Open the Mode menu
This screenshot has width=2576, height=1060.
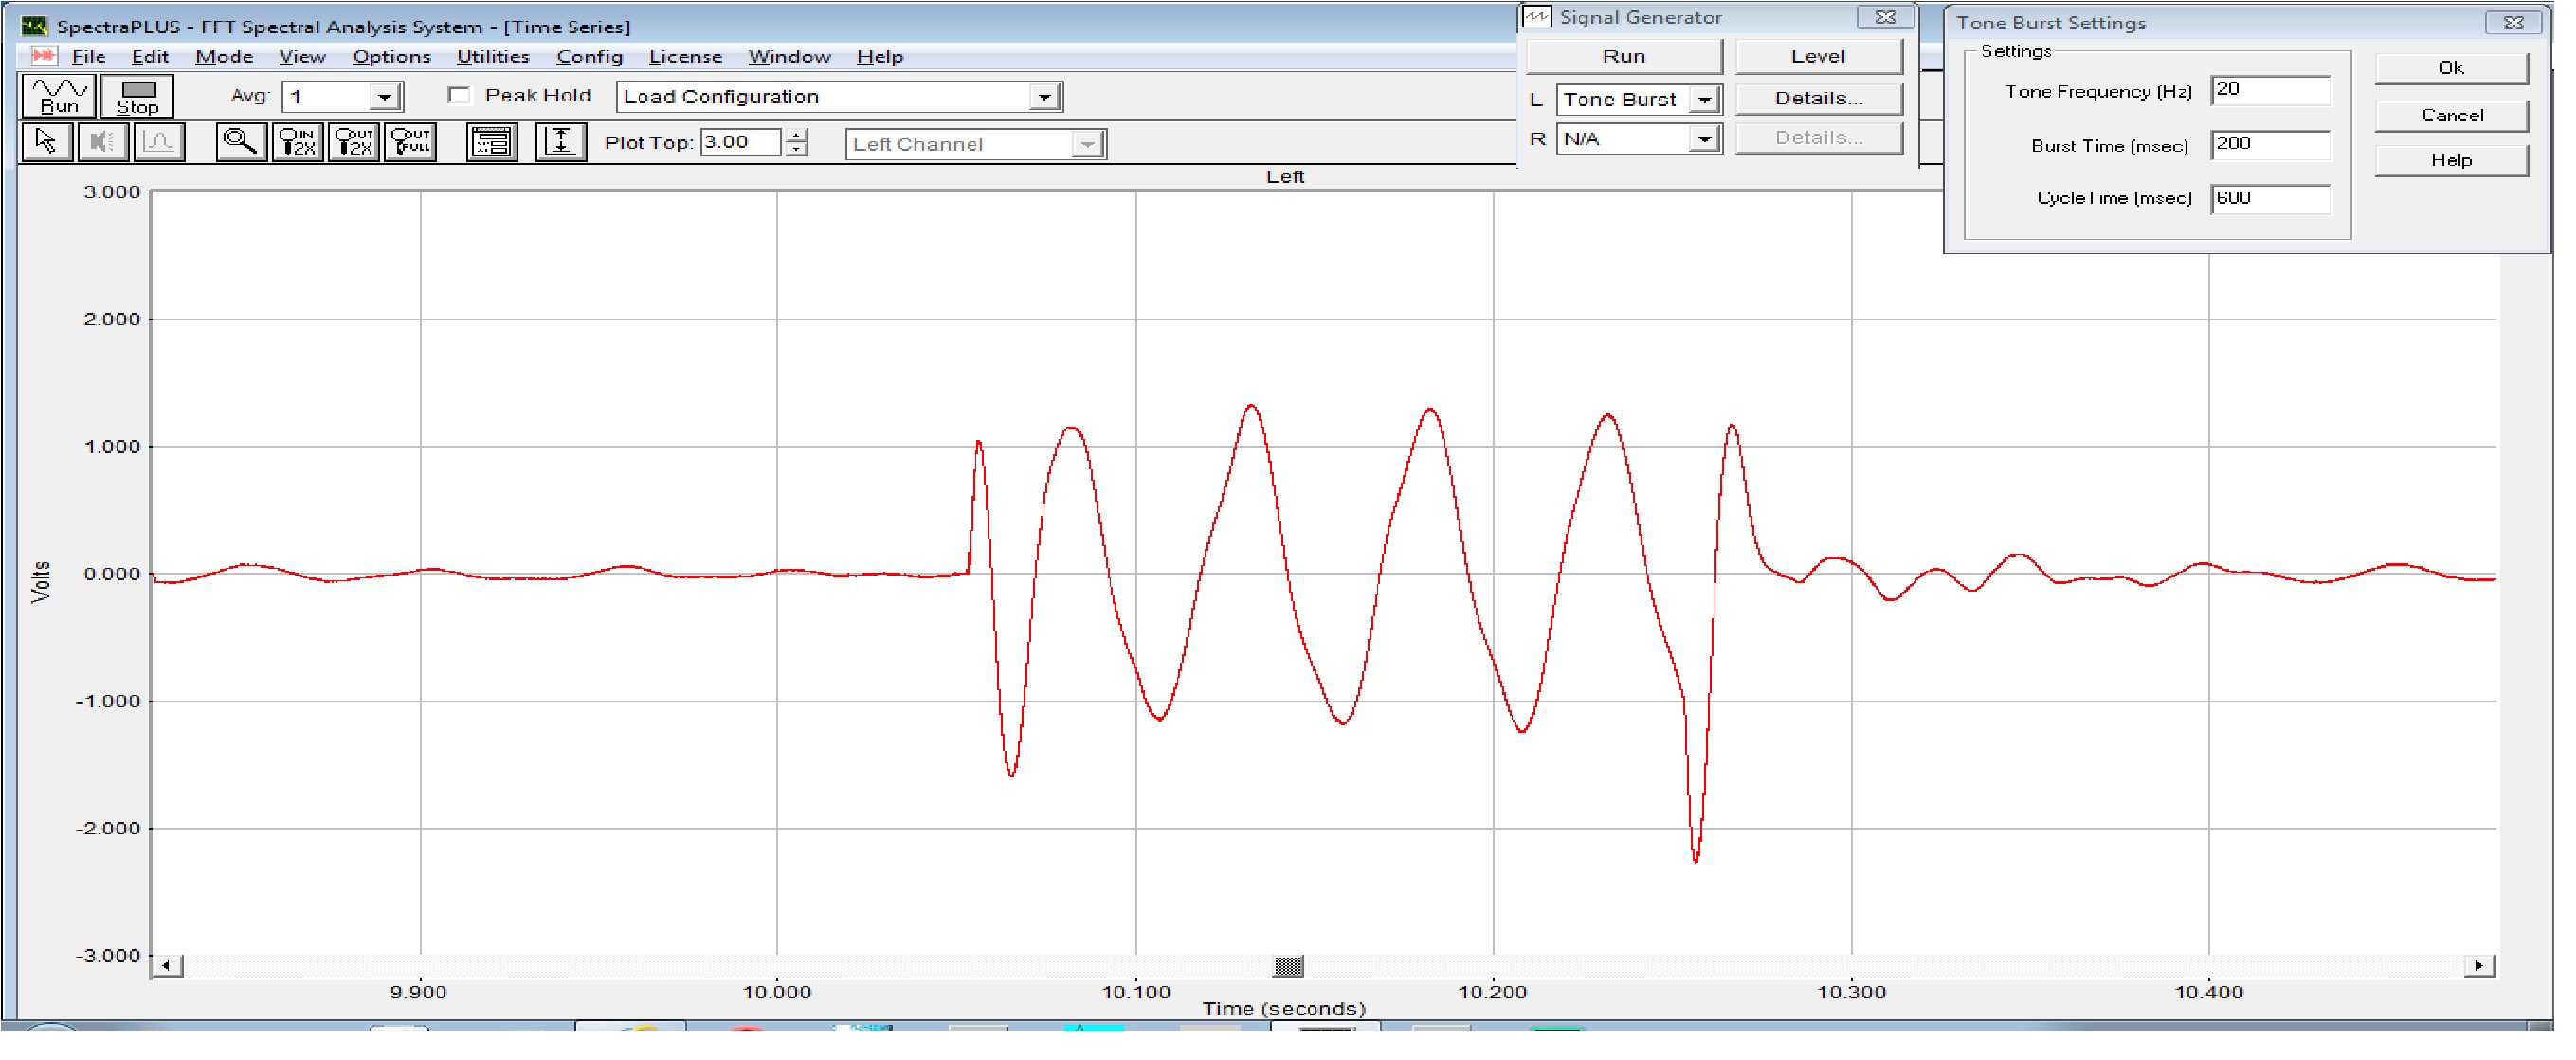[224, 57]
